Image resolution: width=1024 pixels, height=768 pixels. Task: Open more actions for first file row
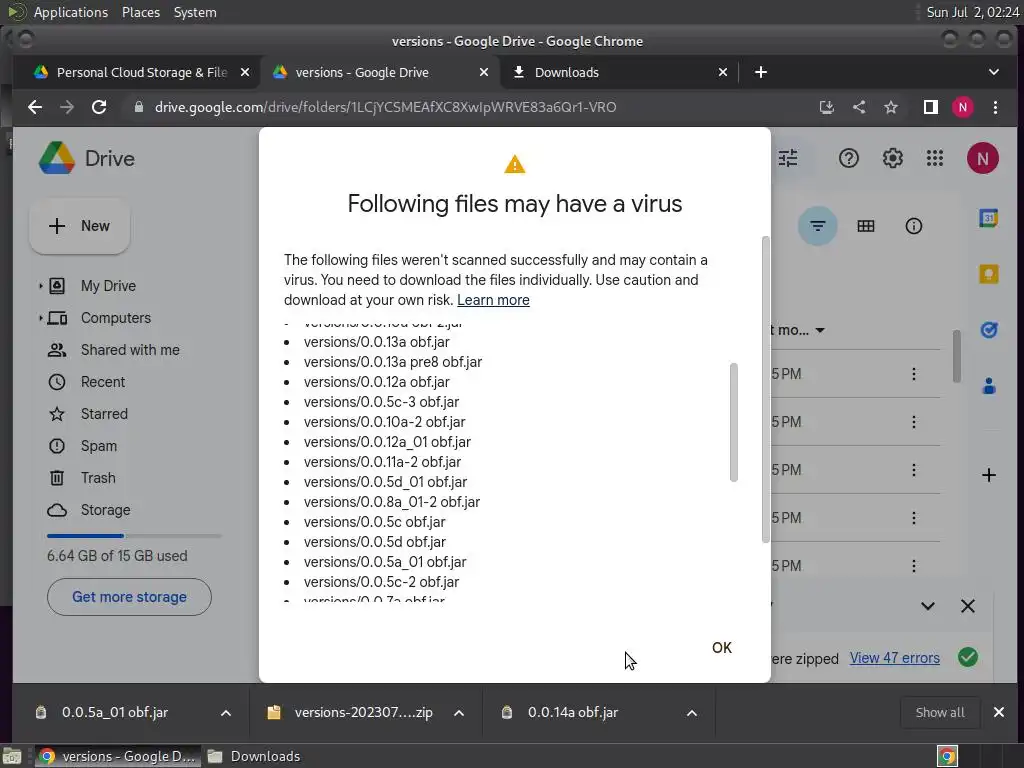[914, 374]
